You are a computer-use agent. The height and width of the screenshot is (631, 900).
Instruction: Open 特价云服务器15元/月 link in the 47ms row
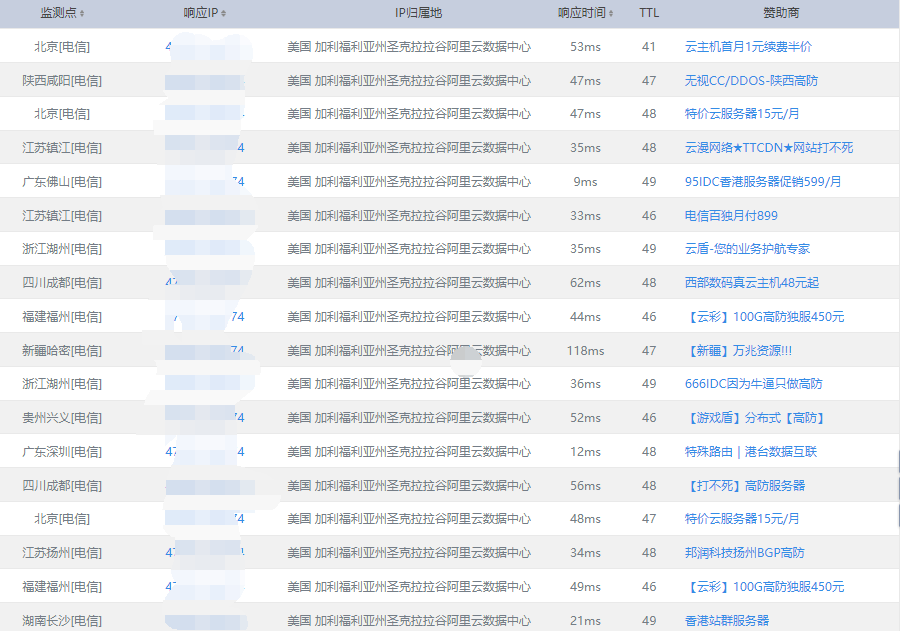coord(742,114)
